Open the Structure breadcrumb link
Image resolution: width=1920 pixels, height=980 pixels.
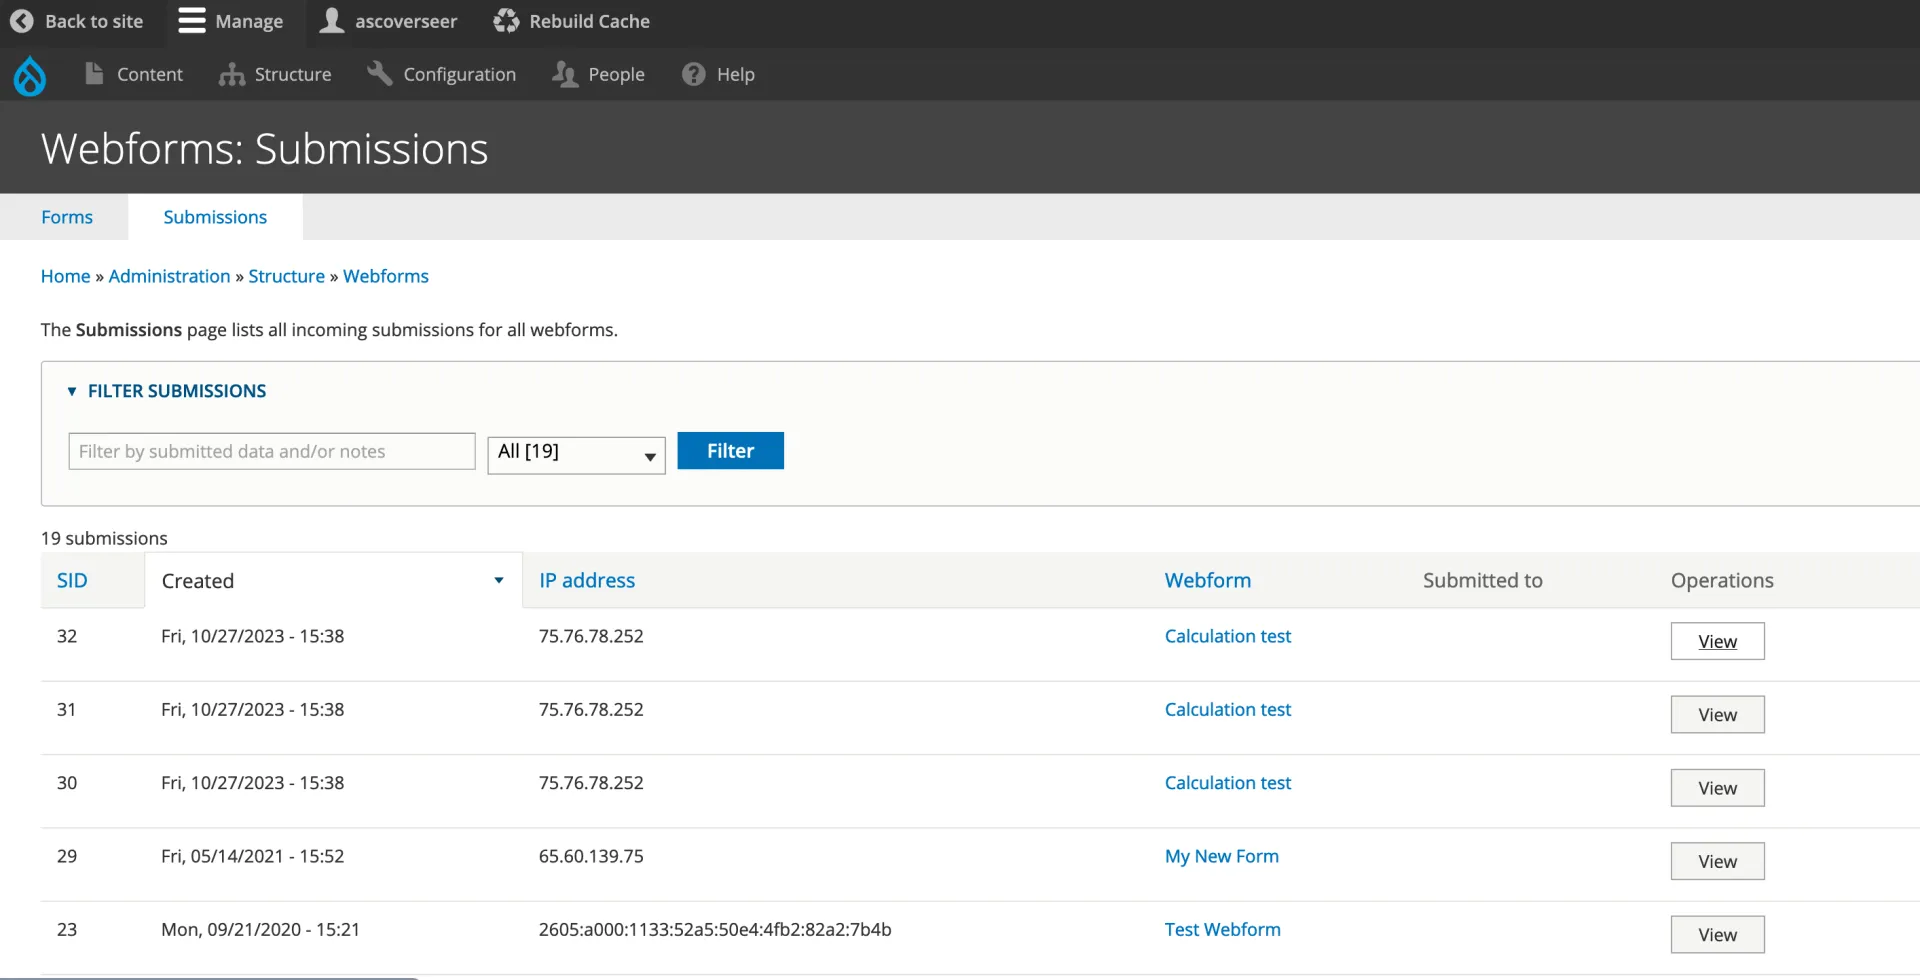[286, 276]
